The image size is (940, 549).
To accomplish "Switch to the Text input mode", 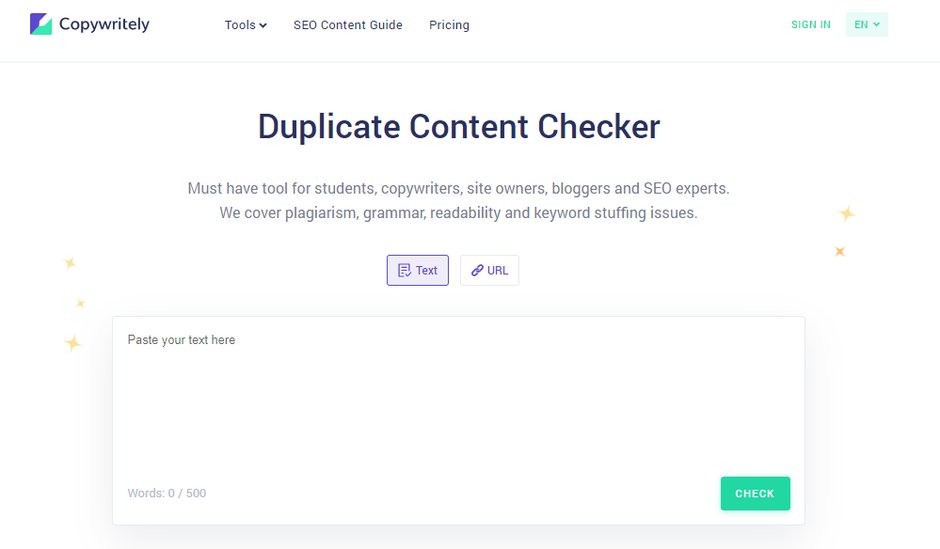I will pos(418,270).
